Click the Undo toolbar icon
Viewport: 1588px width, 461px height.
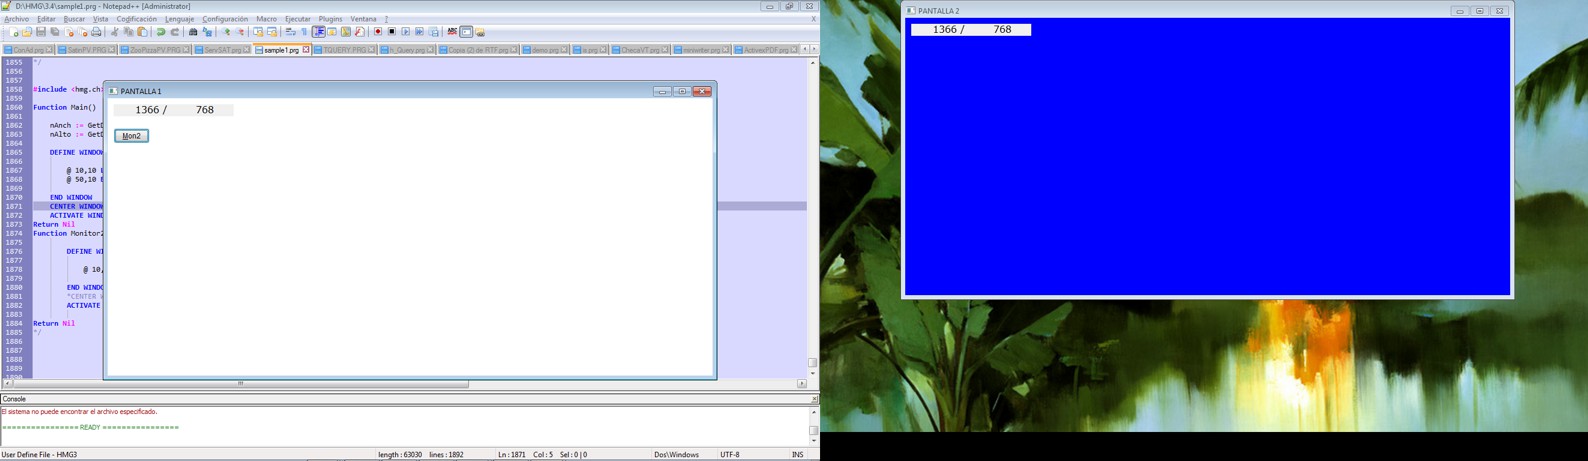160,32
